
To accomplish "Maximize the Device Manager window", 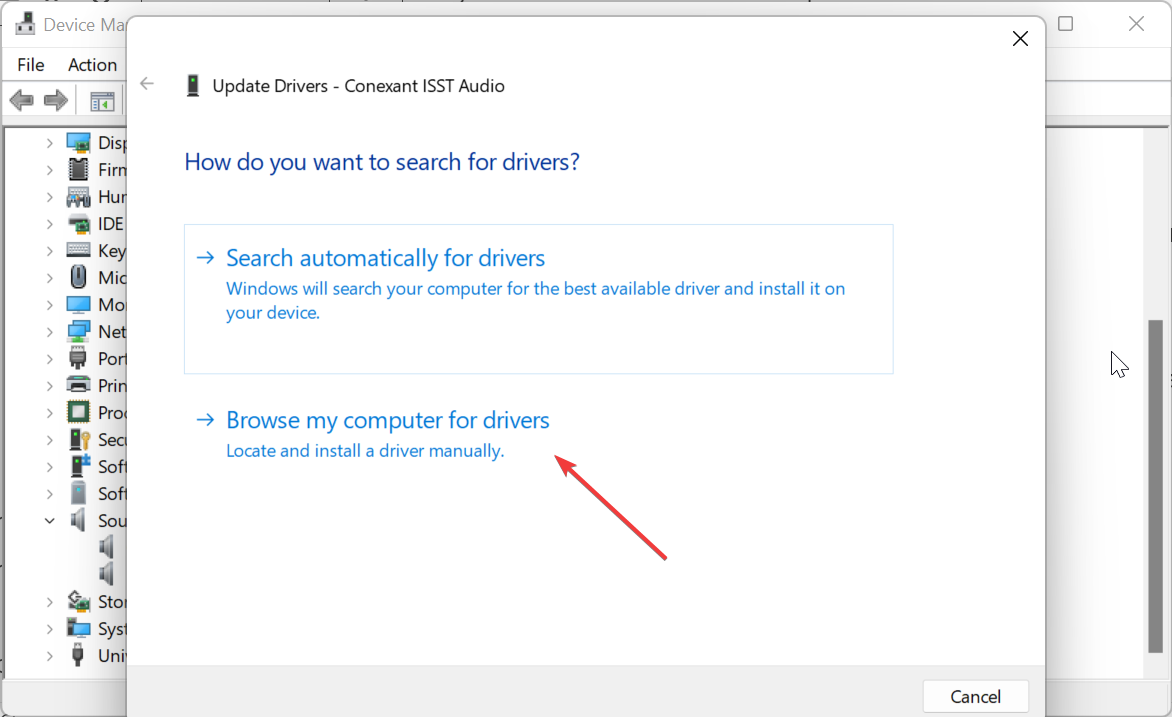I will click(x=1066, y=24).
